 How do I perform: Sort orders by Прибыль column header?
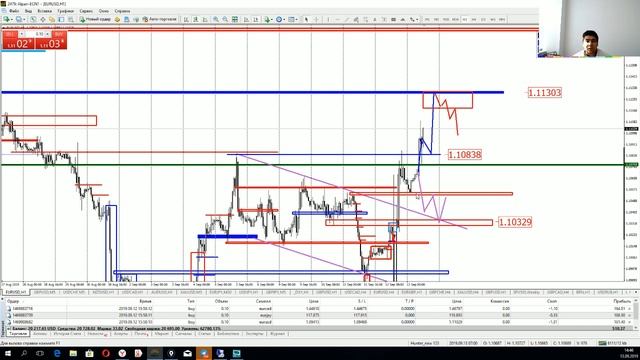(x=622, y=301)
